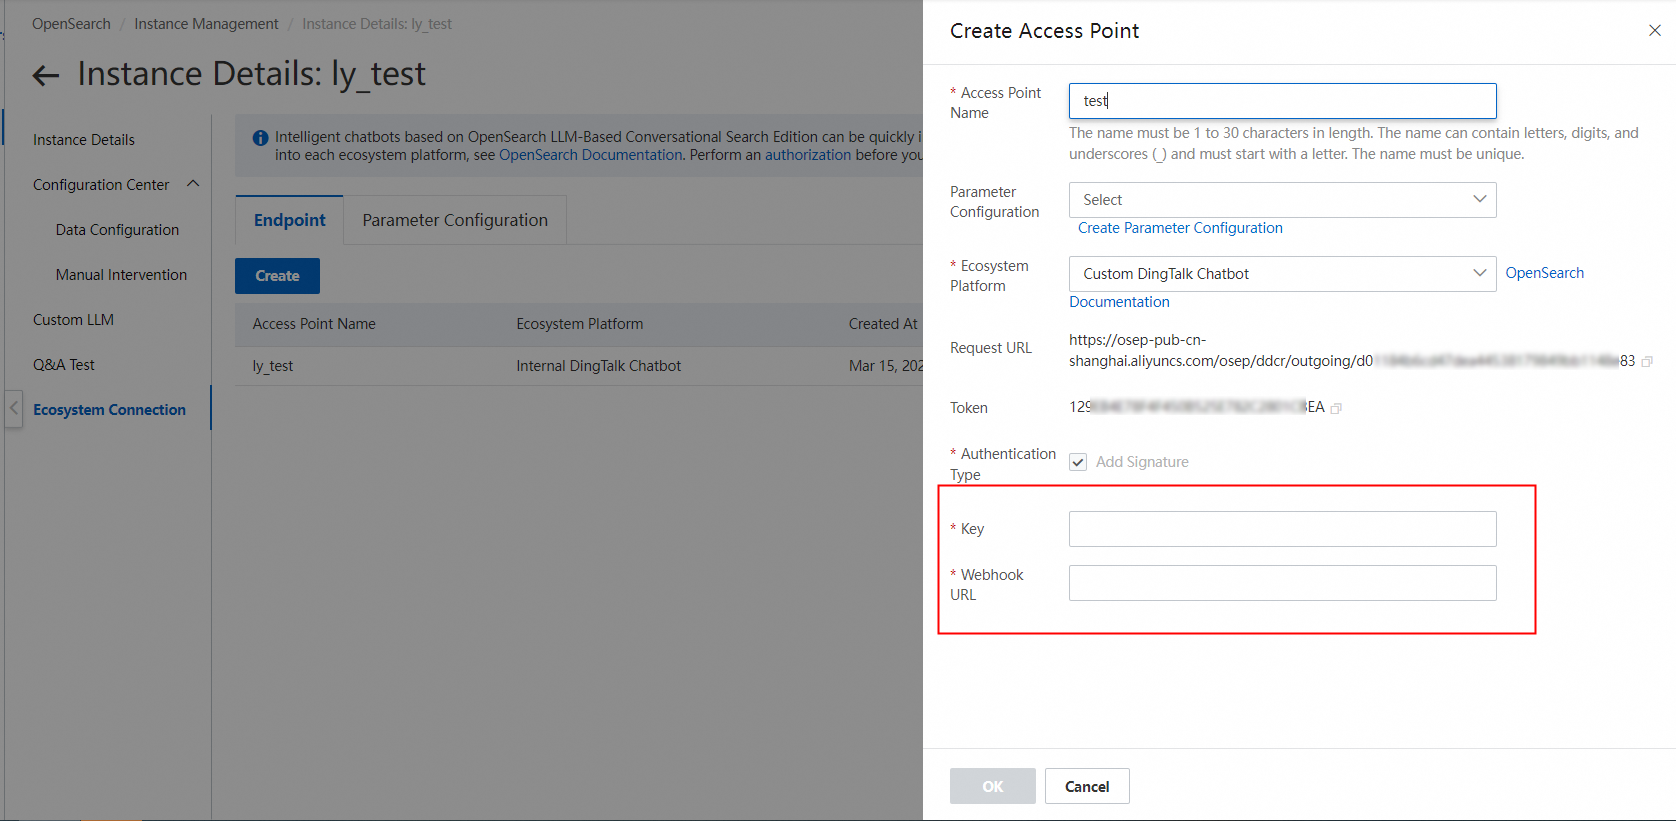Screen dimensions: 1676x821
Task: Close the Create Access Point panel
Action: pyautogui.click(x=1654, y=31)
